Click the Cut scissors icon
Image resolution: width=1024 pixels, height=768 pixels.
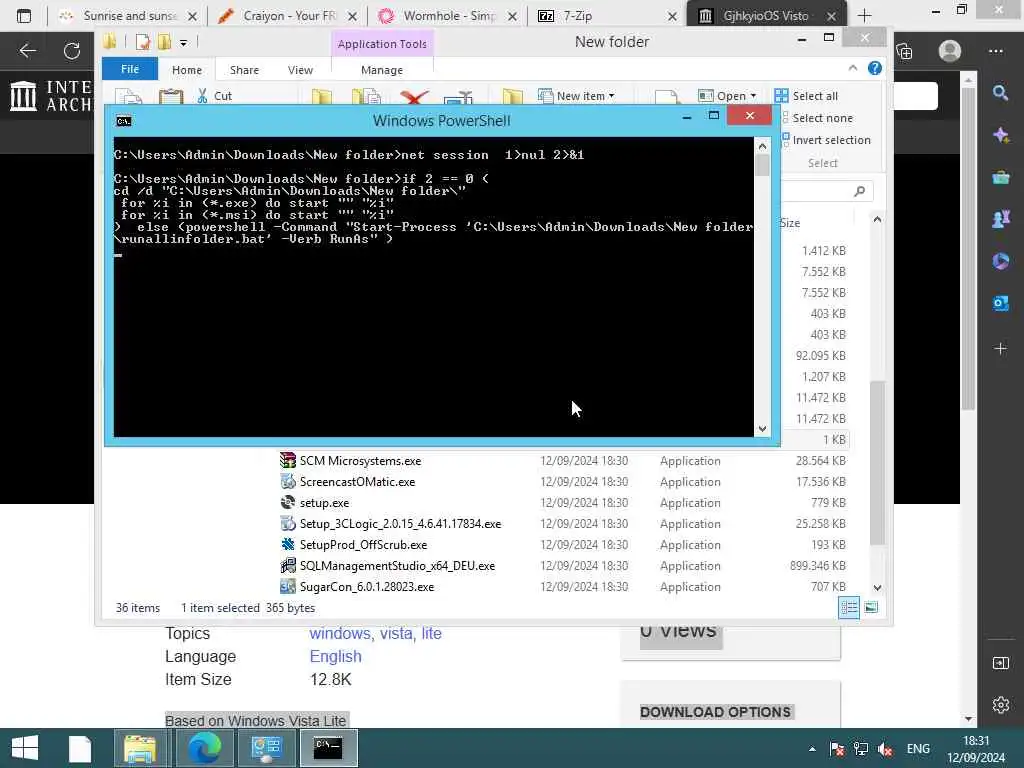click(x=202, y=96)
